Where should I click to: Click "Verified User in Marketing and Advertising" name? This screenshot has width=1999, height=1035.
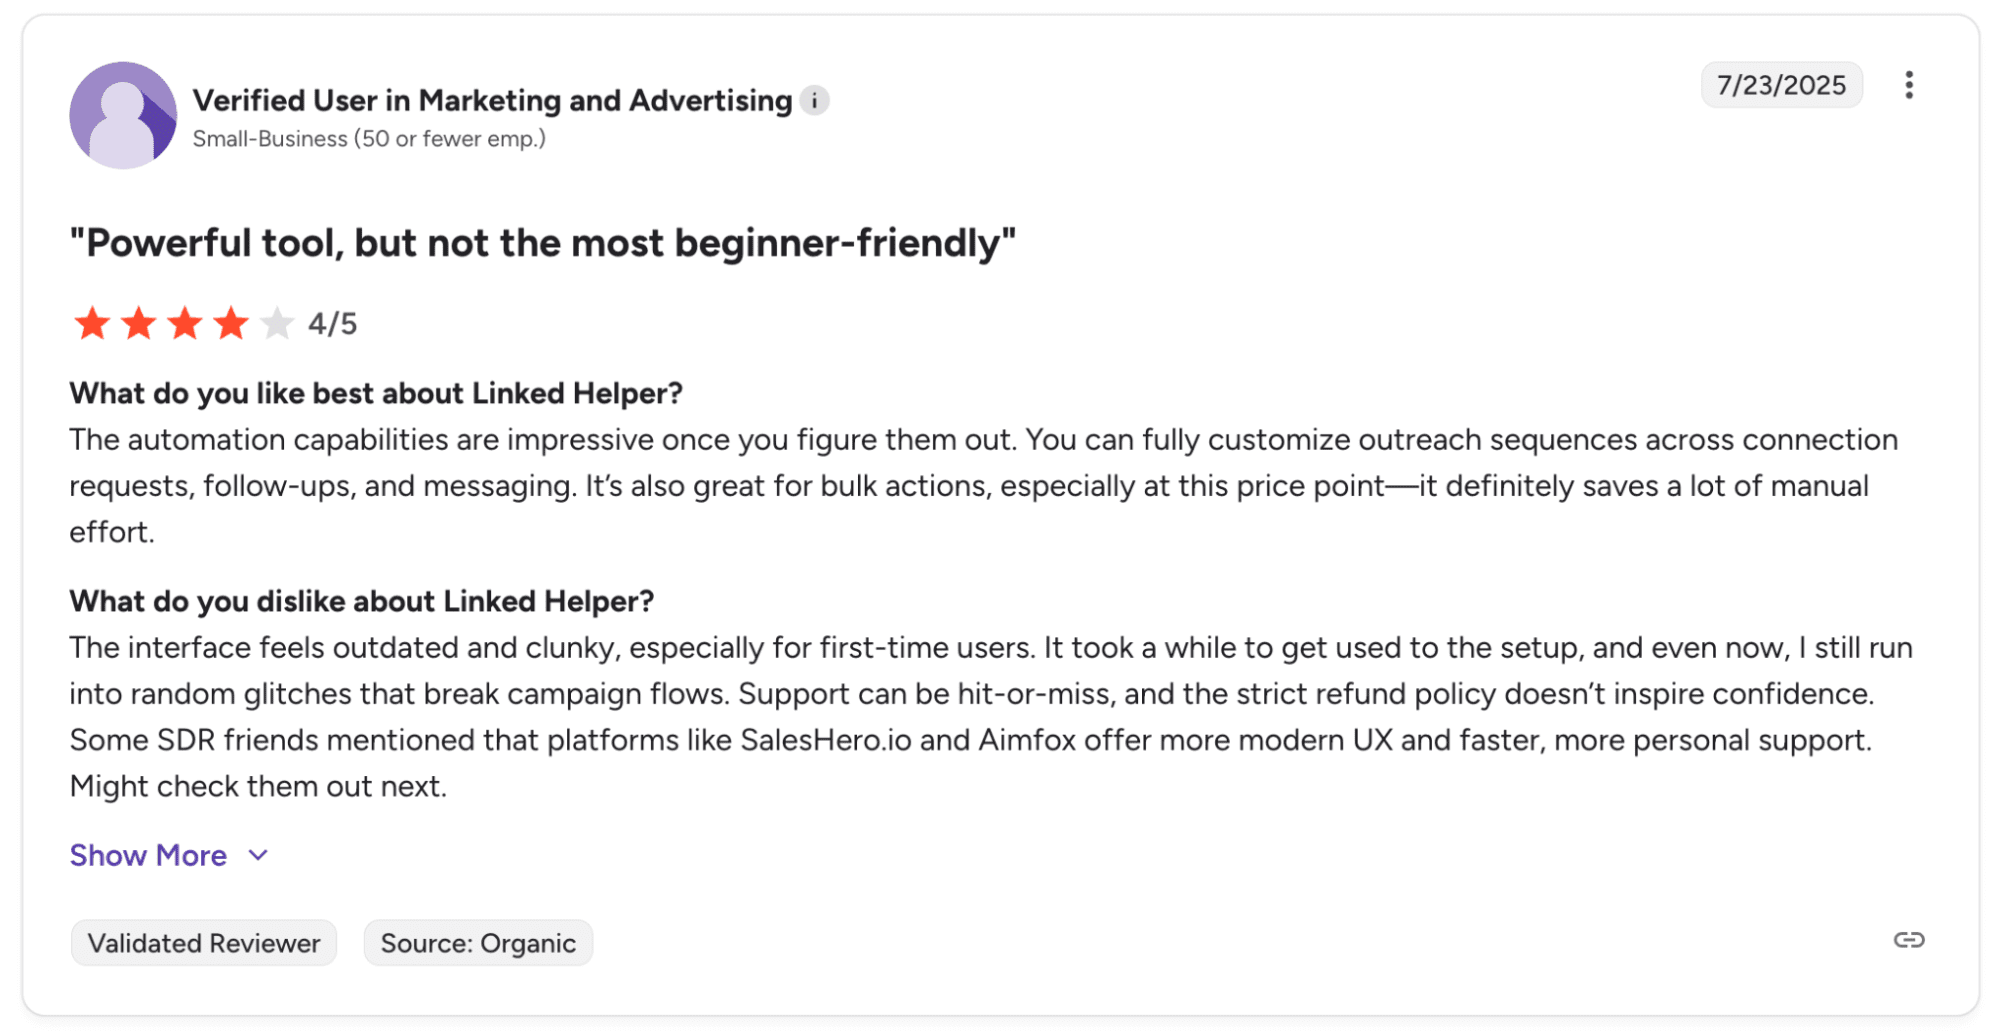click(x=492, y=101)
